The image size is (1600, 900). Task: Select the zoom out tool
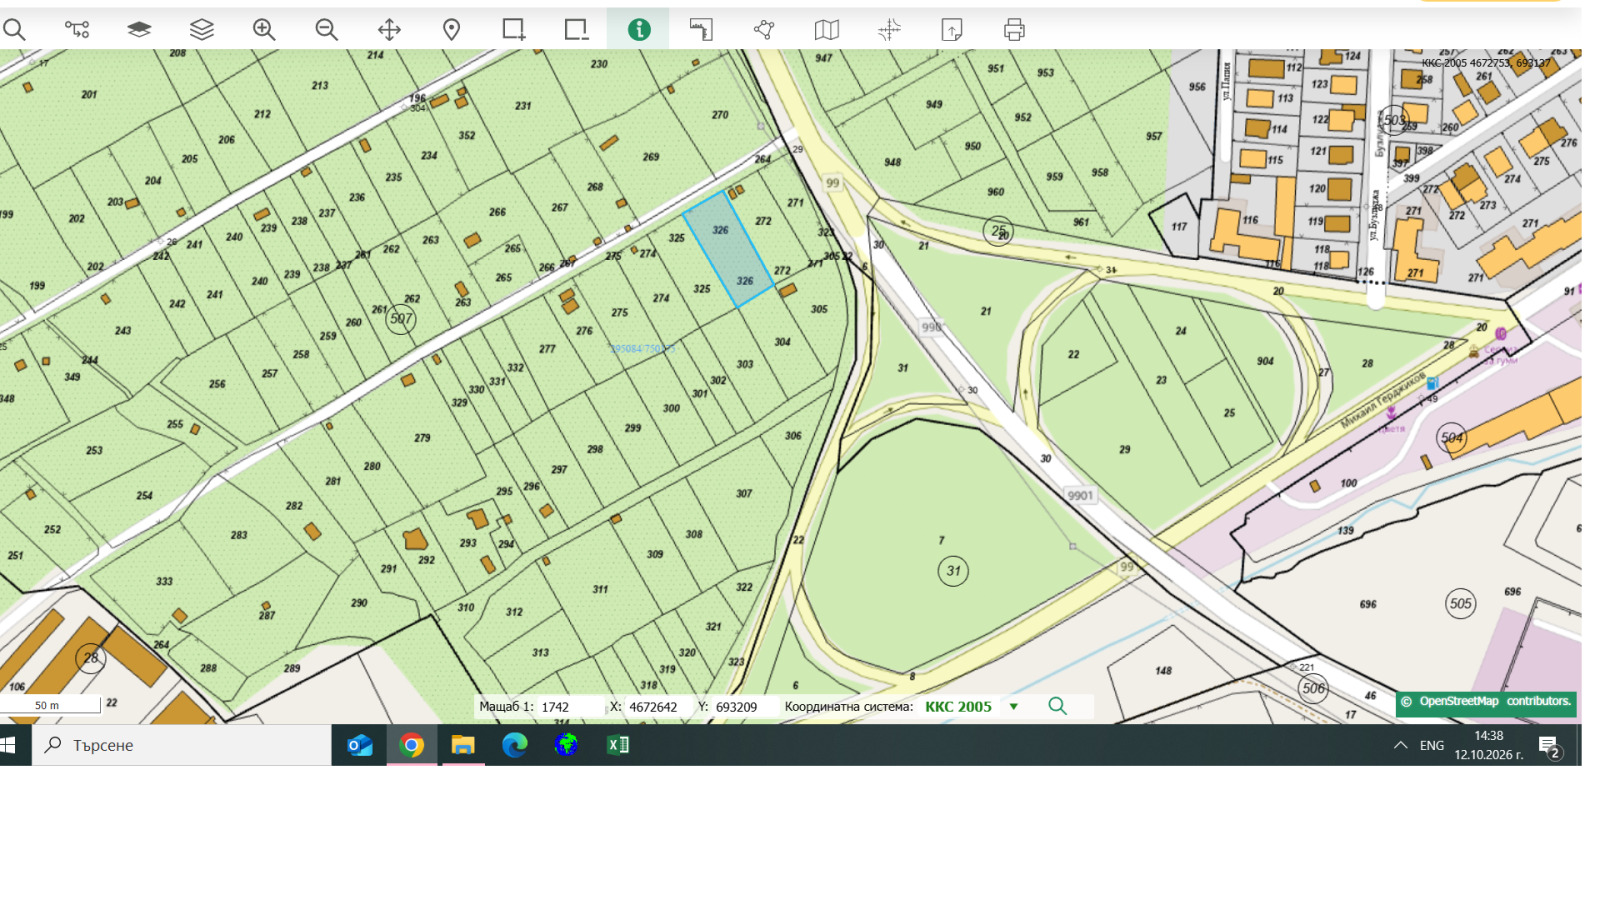point(327,30)
